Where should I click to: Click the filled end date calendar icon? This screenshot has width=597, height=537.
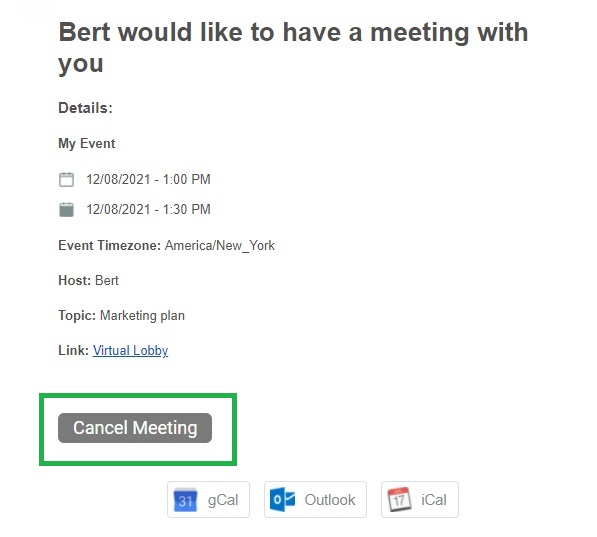pyautogui.click(x=66, y=209)
